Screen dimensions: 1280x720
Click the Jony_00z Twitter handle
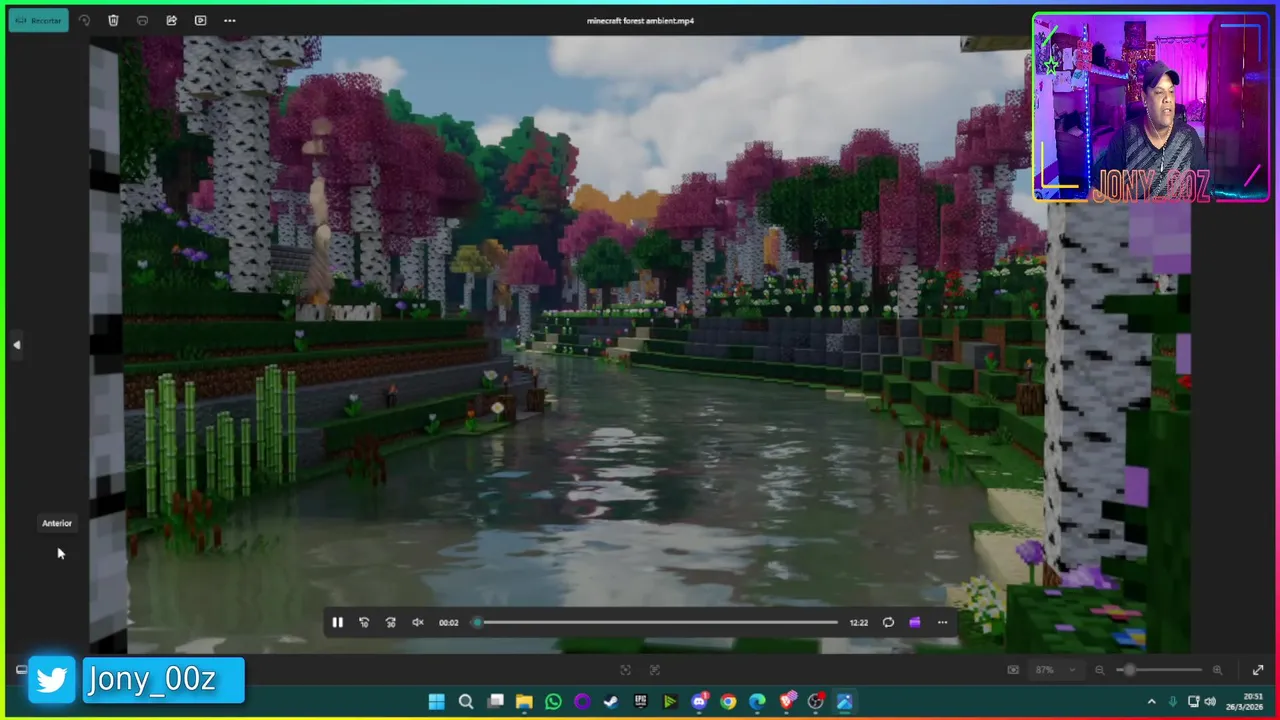[152, 679]
